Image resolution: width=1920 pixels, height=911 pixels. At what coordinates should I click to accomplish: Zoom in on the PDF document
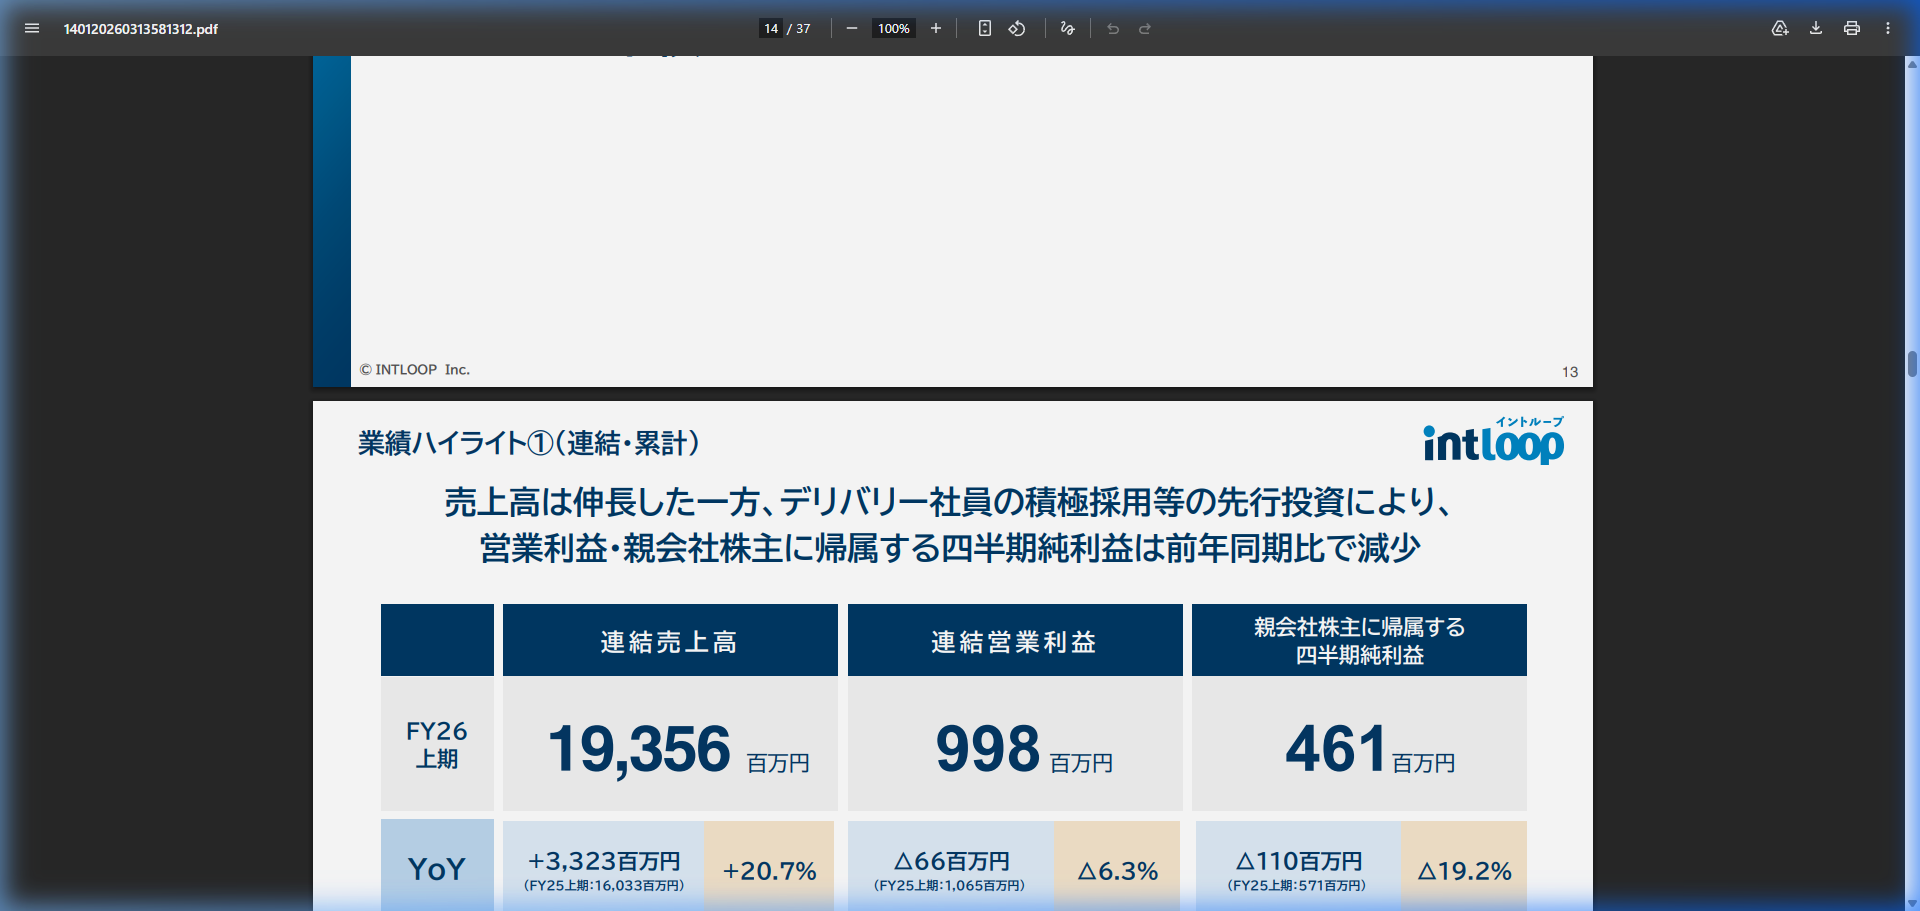[935, 29]
